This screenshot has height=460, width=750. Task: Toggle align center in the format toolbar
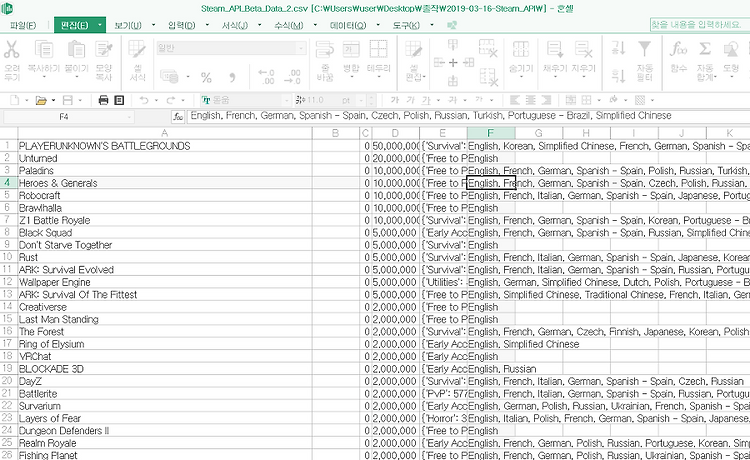click(530, 100)
